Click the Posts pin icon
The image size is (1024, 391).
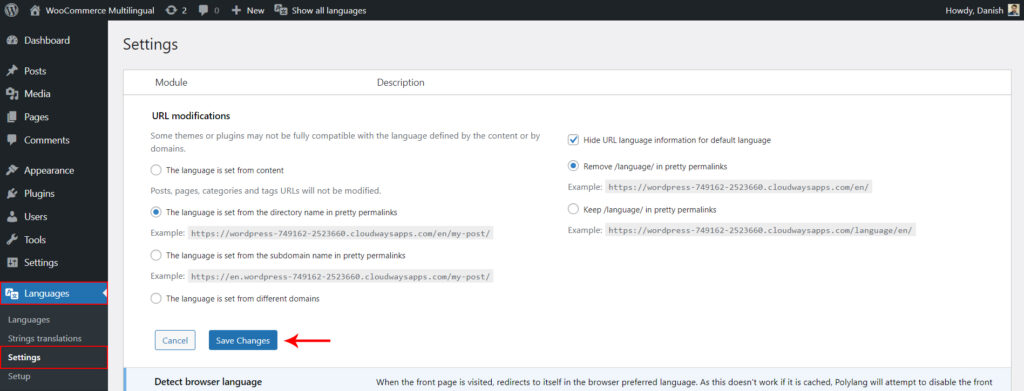12,70
